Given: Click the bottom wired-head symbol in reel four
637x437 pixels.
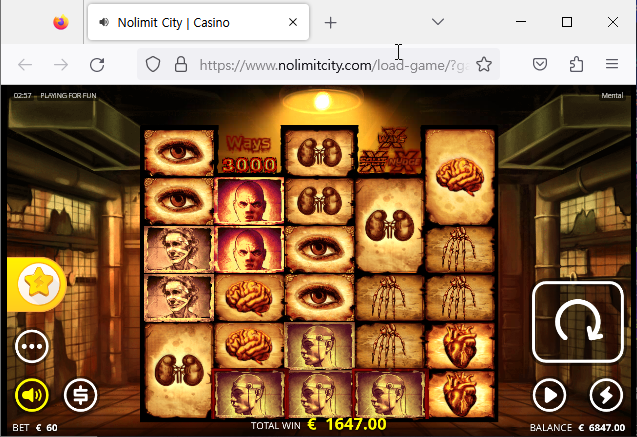Looking at the screenshot, I should (390, 394).
